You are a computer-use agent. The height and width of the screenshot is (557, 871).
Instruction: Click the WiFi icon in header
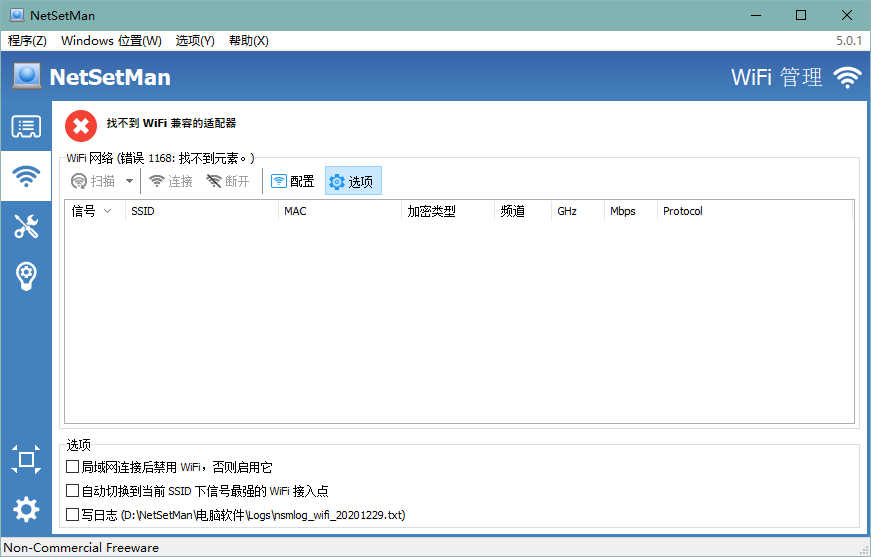pos(847,77)
